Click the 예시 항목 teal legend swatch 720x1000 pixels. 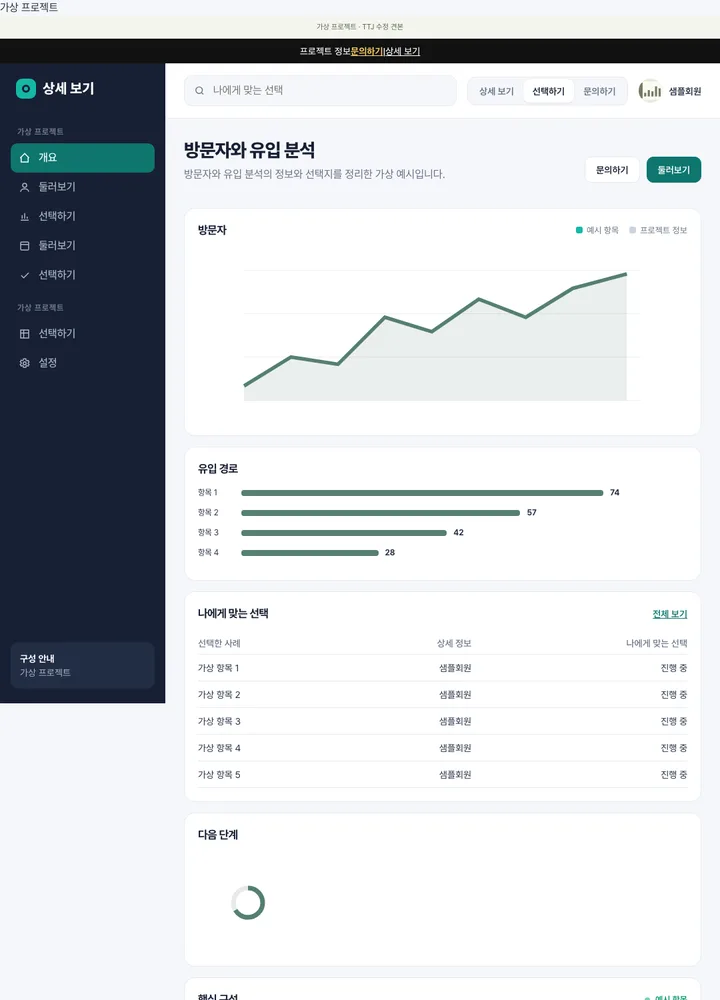pos(579,230)
